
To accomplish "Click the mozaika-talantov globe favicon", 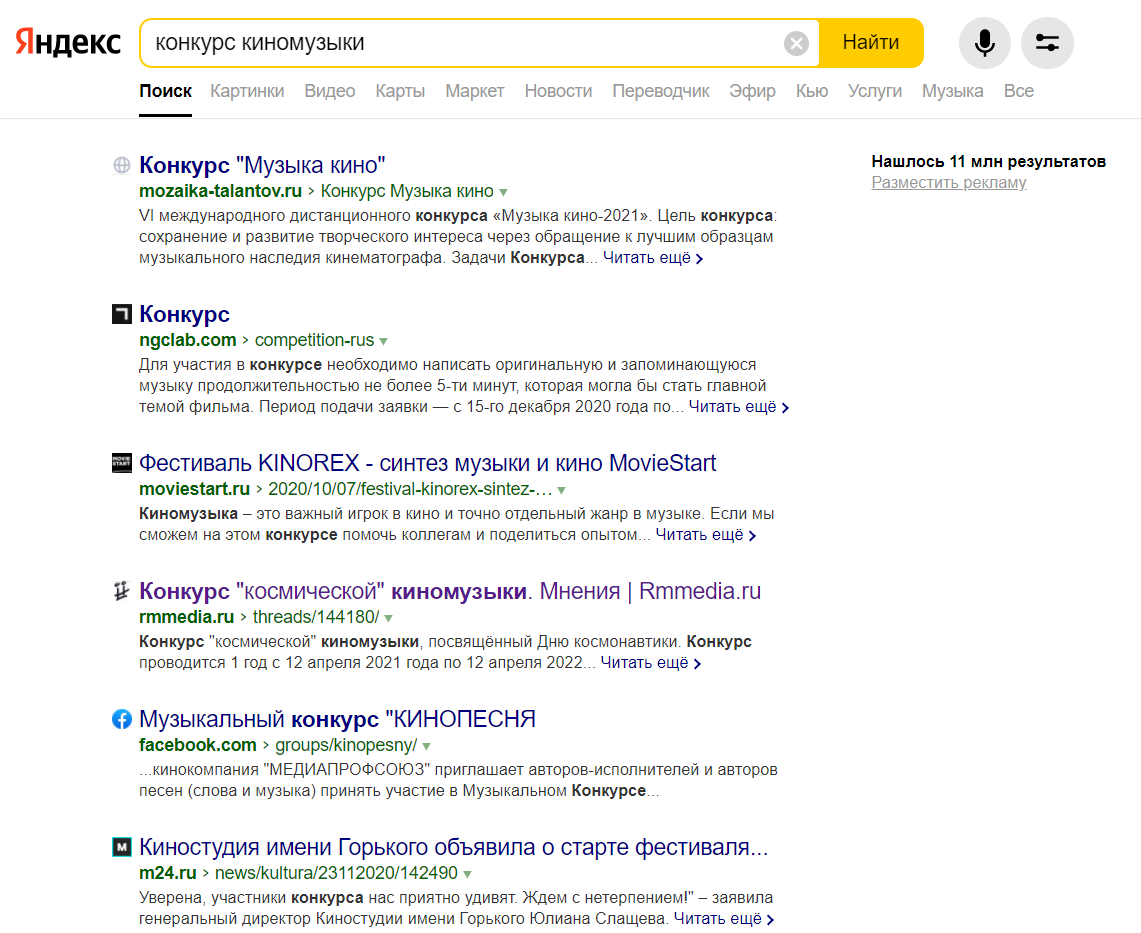I will [122, 165].
